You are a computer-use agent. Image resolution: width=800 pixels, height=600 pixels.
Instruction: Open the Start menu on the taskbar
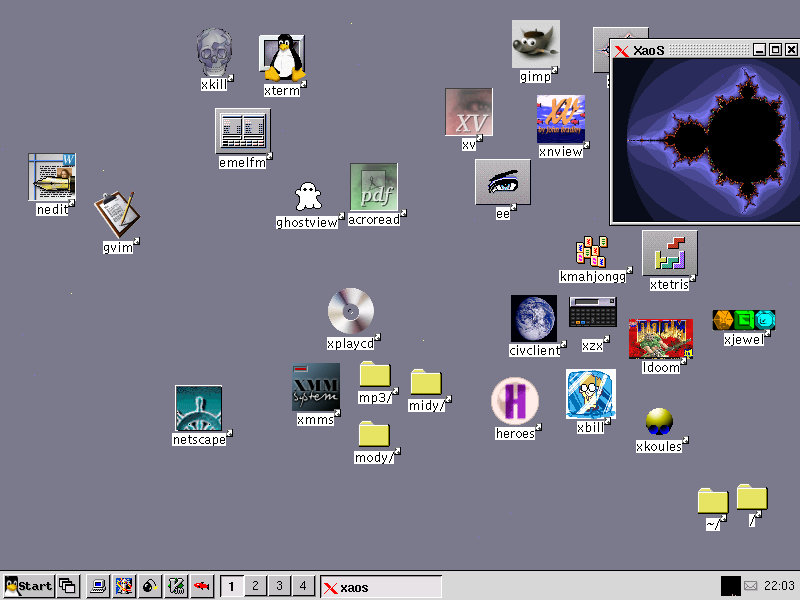click(x=29, y=586)
